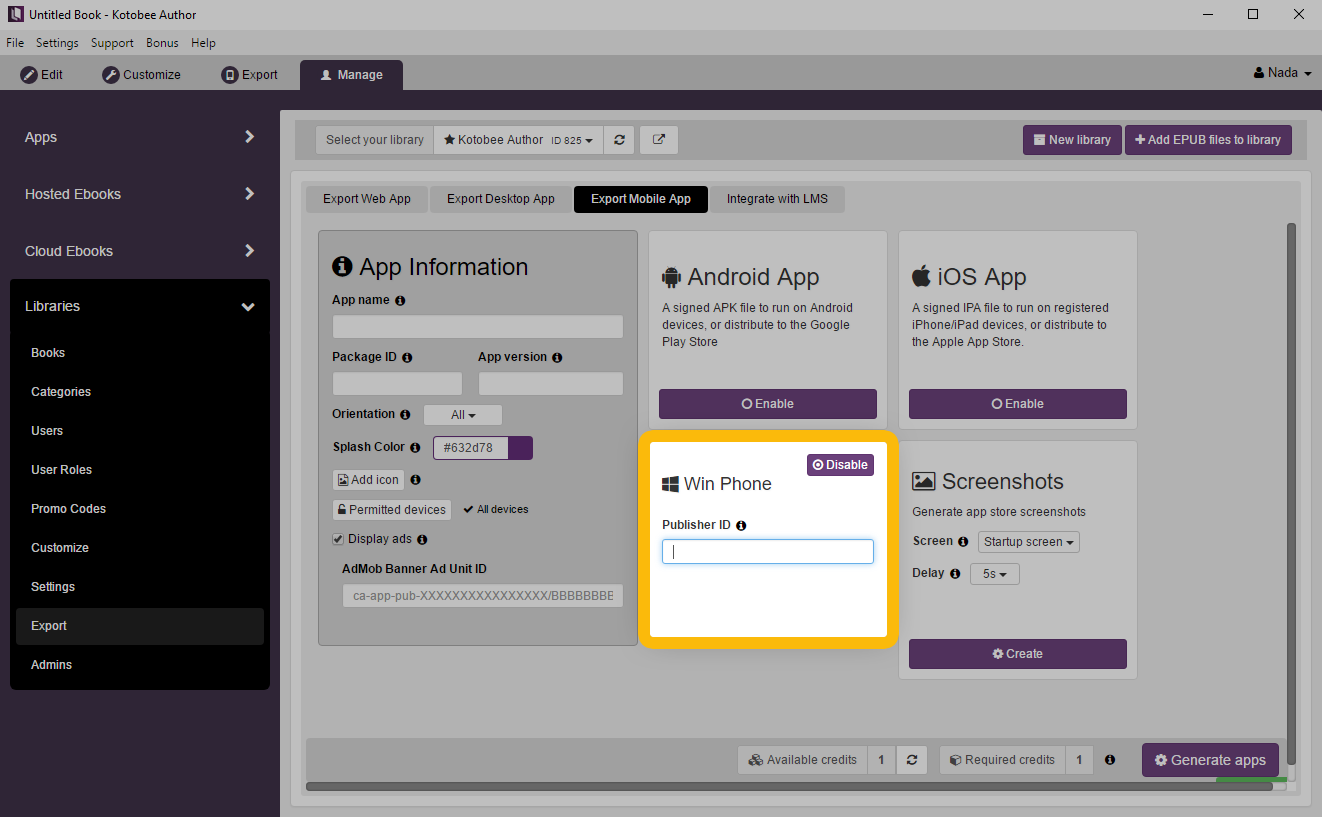Click info icon next to Publisher ID

pos(741,525)
